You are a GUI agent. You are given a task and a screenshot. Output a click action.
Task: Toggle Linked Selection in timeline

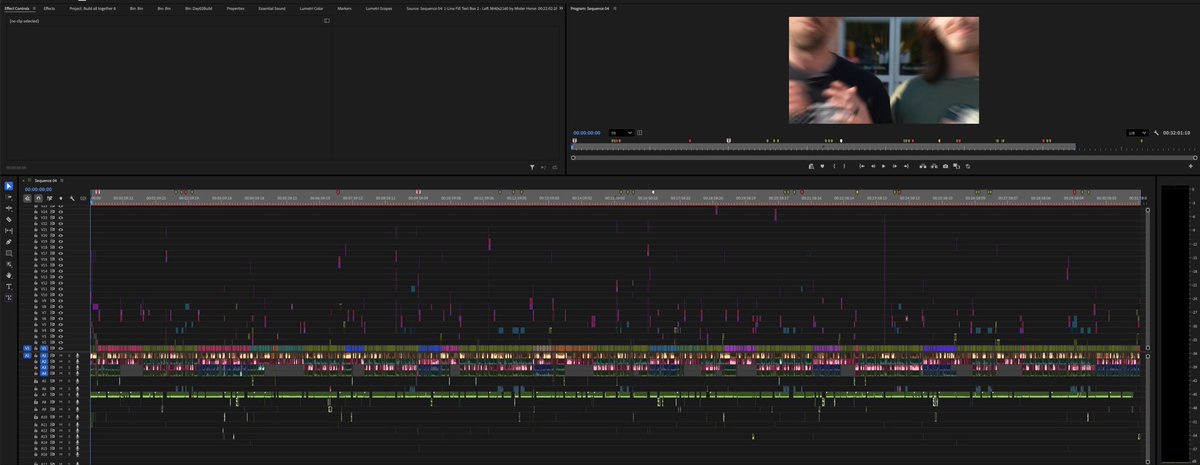tap(50, 198)
